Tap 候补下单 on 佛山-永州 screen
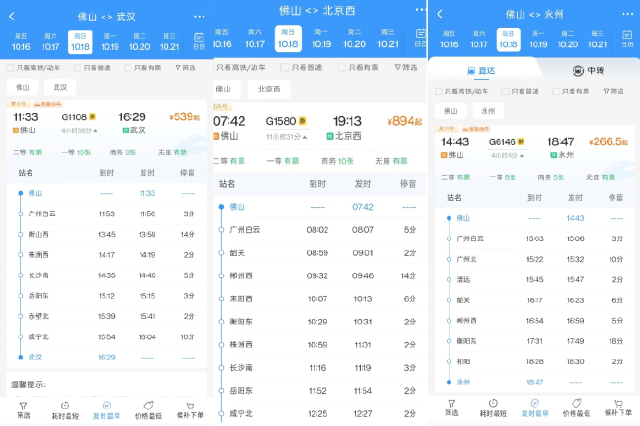 pyautogui.click(x=618, y=408)
